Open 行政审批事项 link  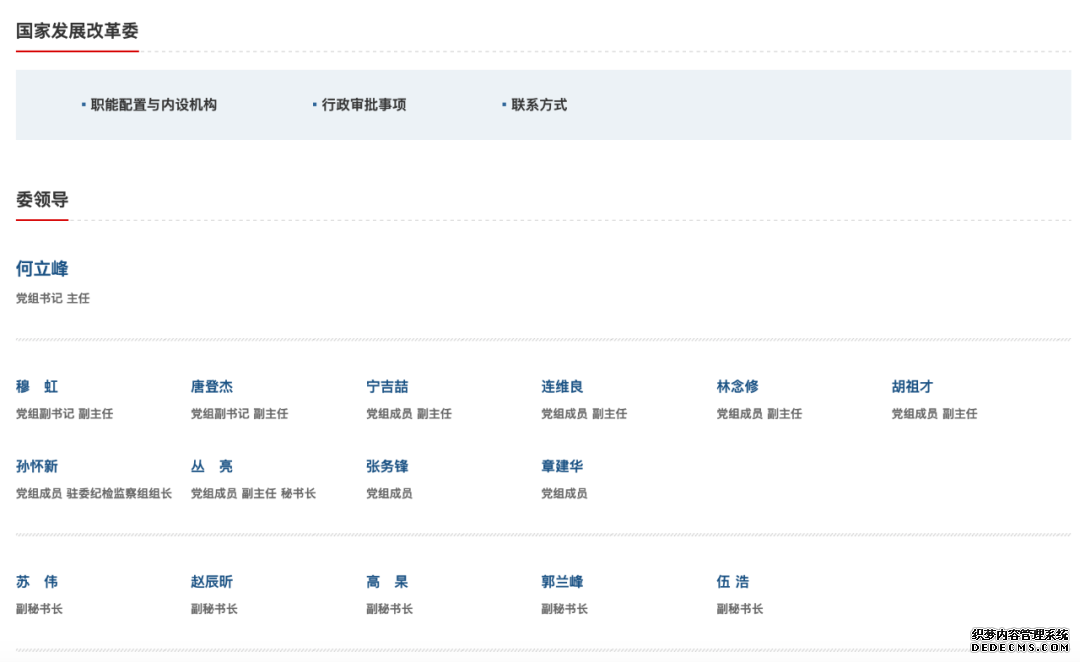coord(364,105)
